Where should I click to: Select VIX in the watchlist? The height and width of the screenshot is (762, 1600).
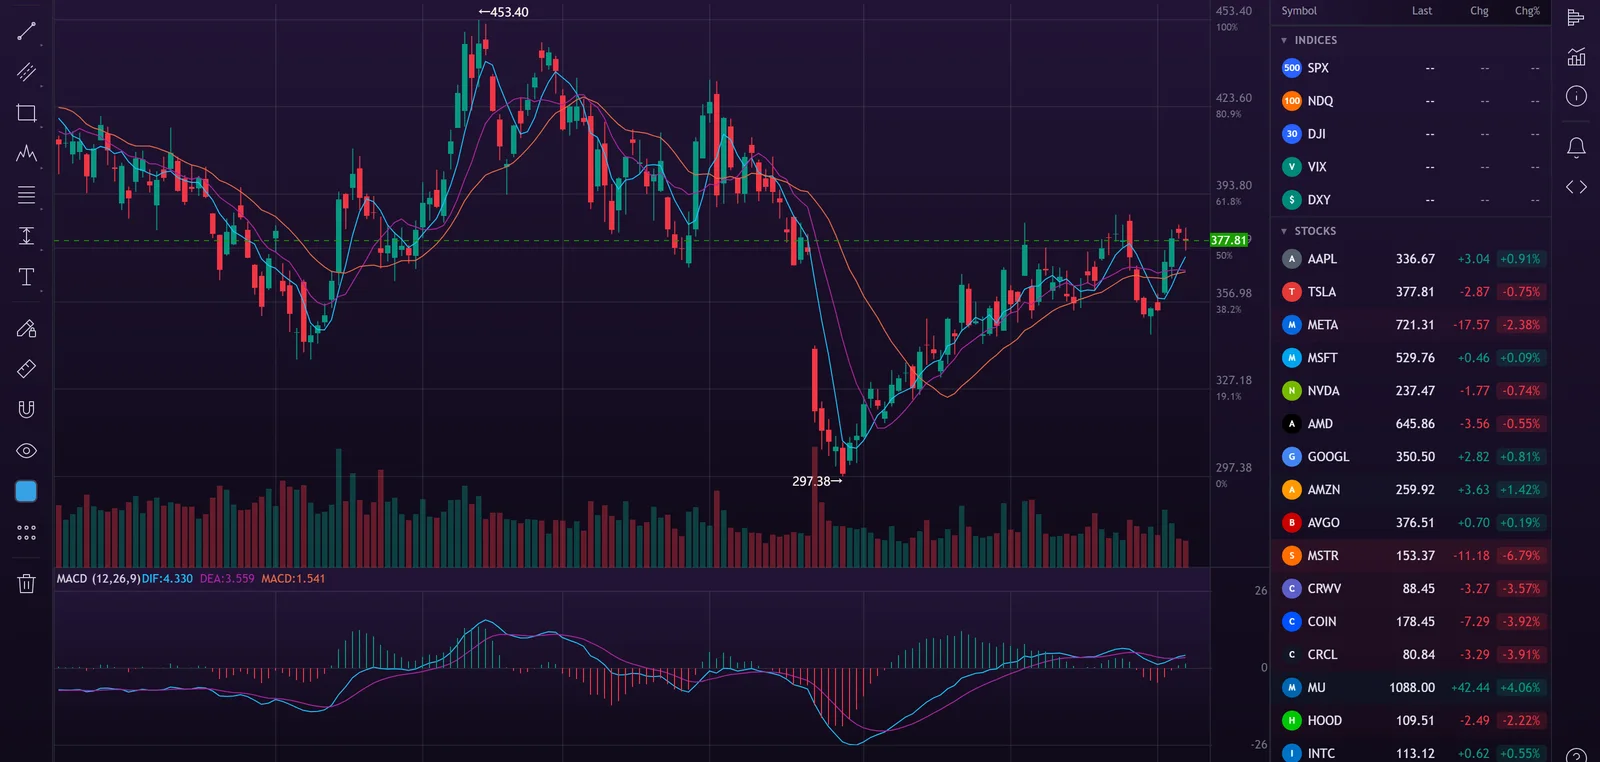click(x=1411, y=167)
